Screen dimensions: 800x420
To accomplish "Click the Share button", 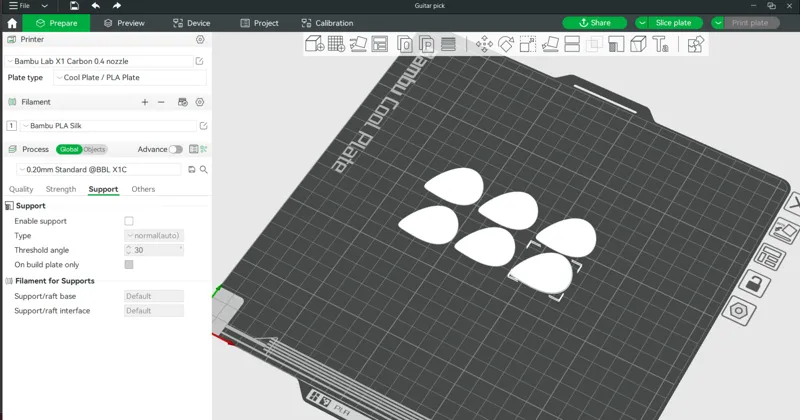I will tap(594, 23).
